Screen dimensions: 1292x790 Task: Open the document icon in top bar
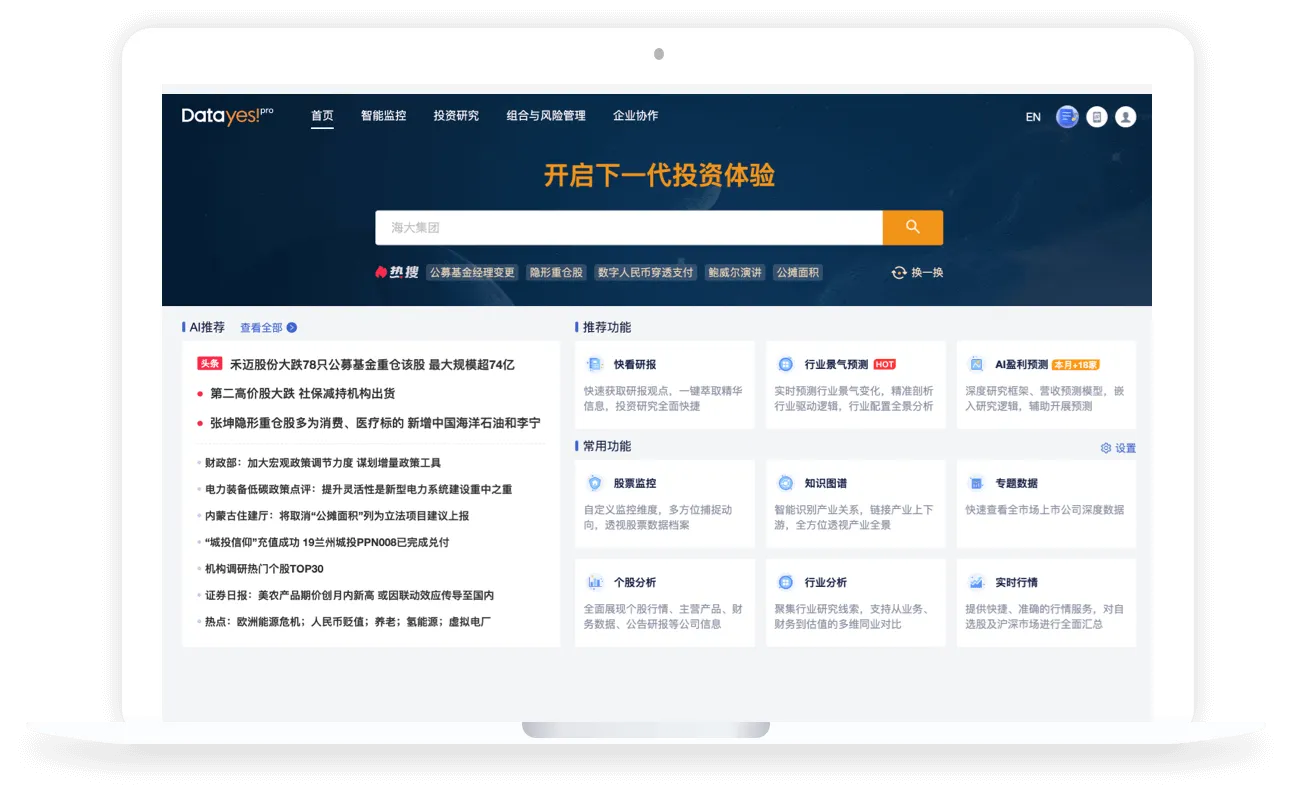tap(1097, 117)
